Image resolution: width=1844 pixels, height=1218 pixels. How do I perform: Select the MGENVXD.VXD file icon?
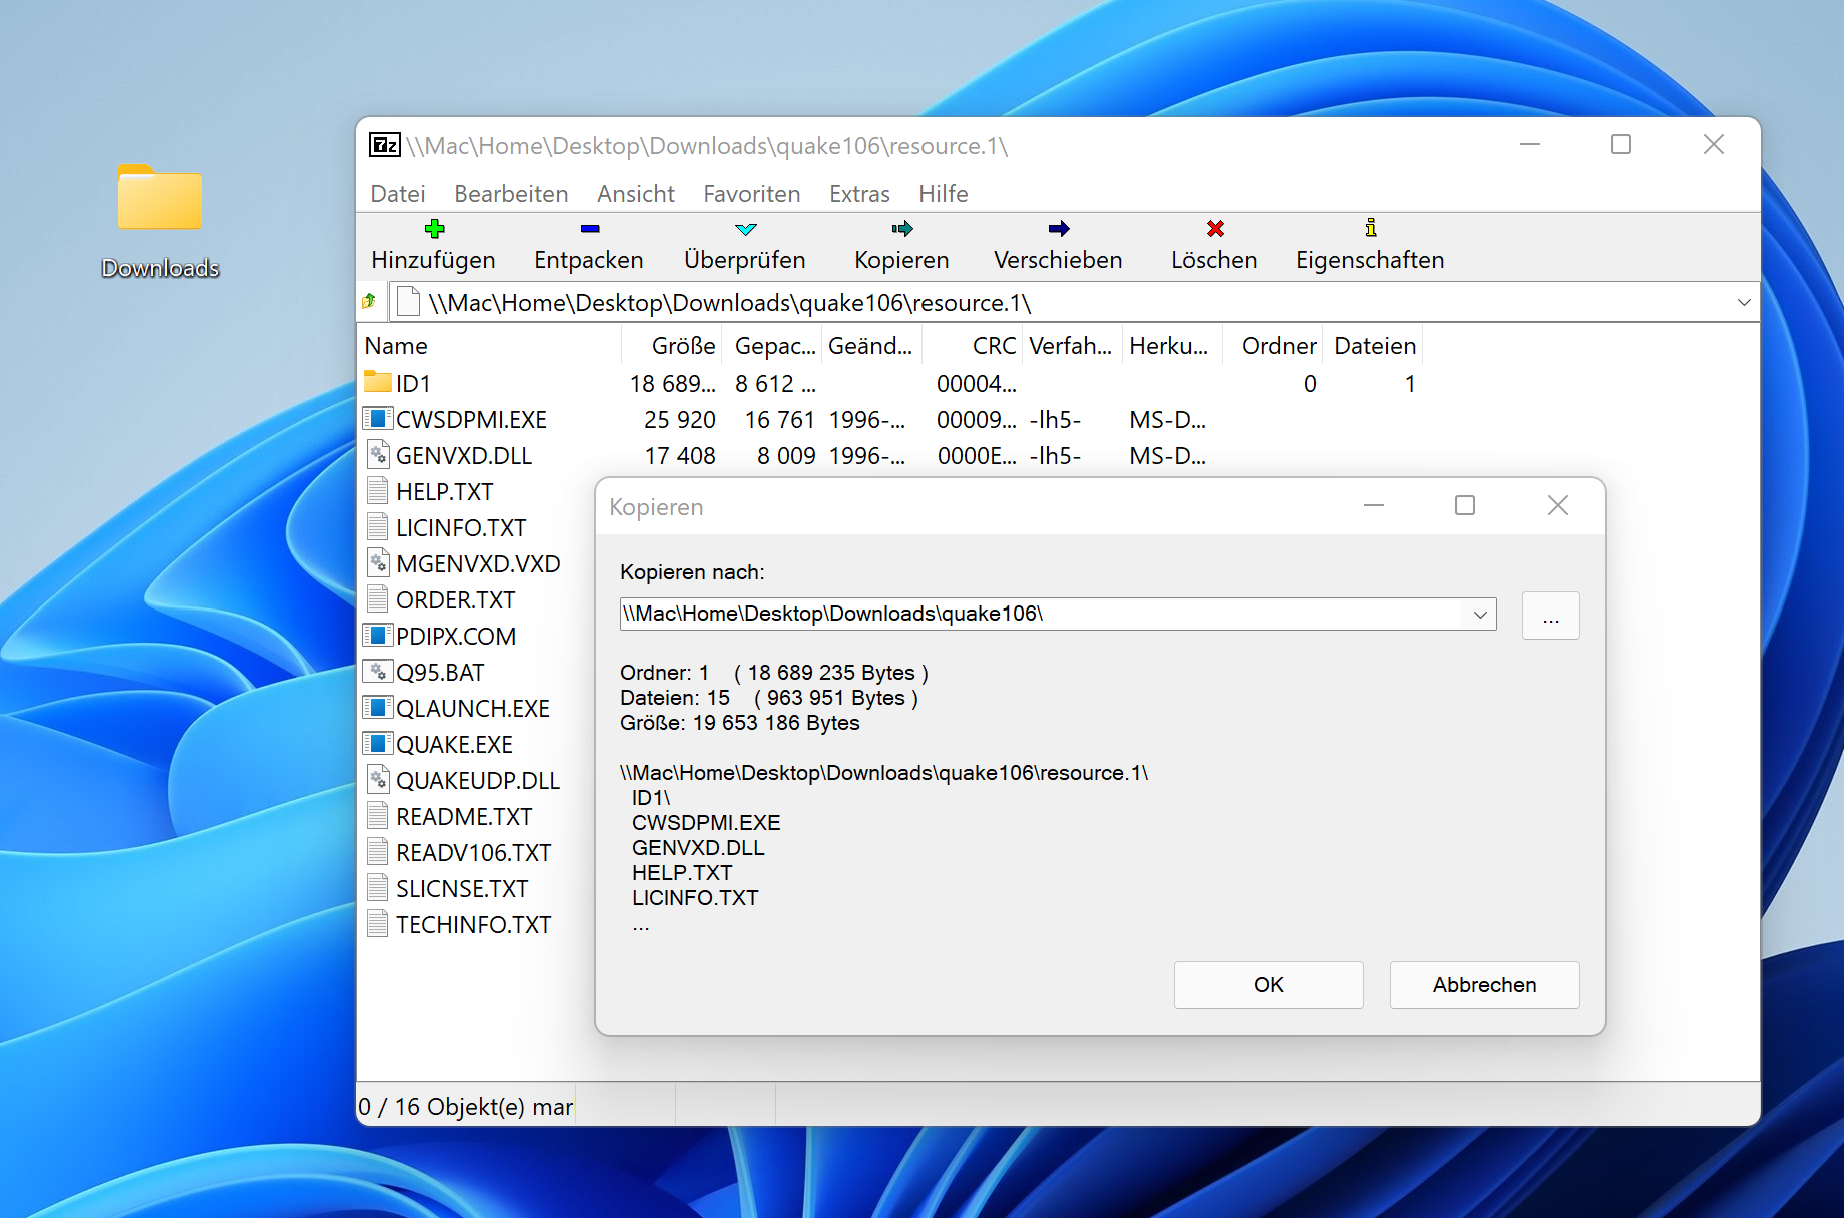[x=377, y=563]
